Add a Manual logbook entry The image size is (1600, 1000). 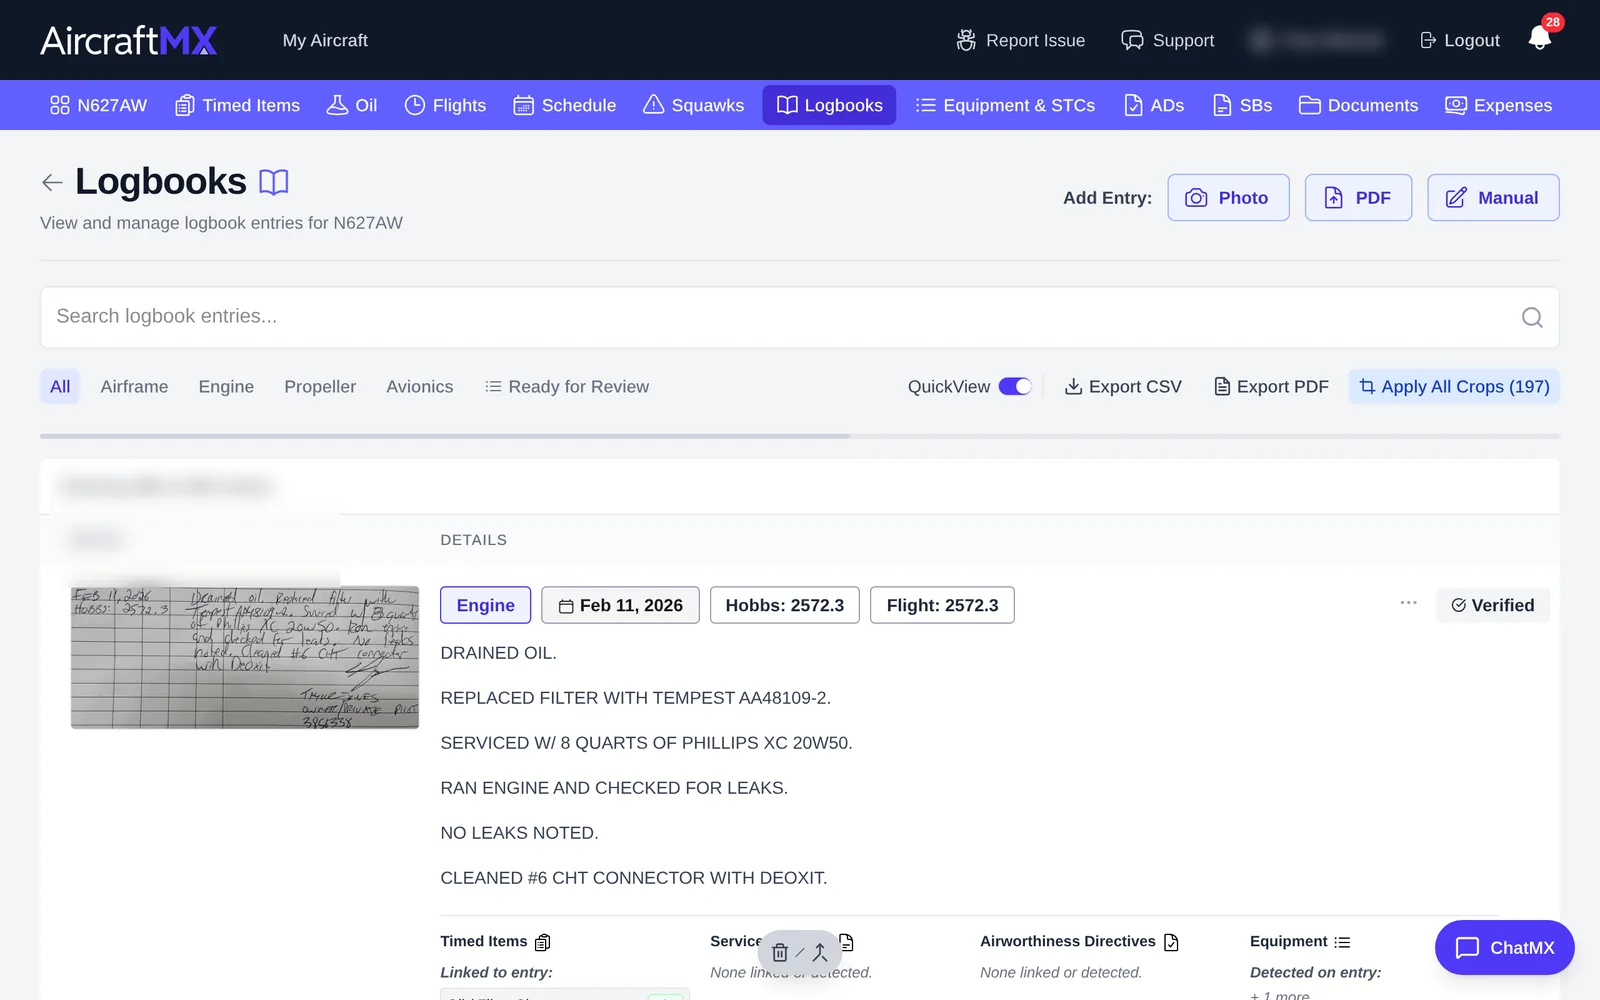[1493, 198]
